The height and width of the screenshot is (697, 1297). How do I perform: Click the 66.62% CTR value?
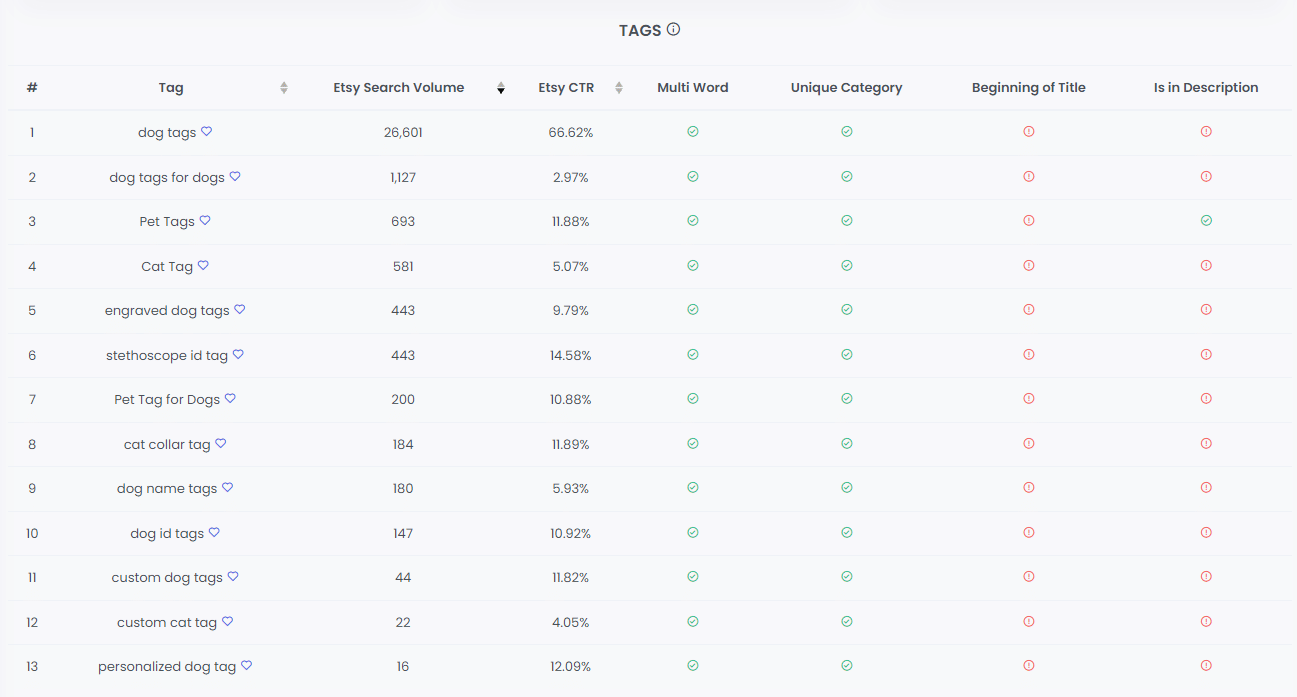click(x=571, y=132)
